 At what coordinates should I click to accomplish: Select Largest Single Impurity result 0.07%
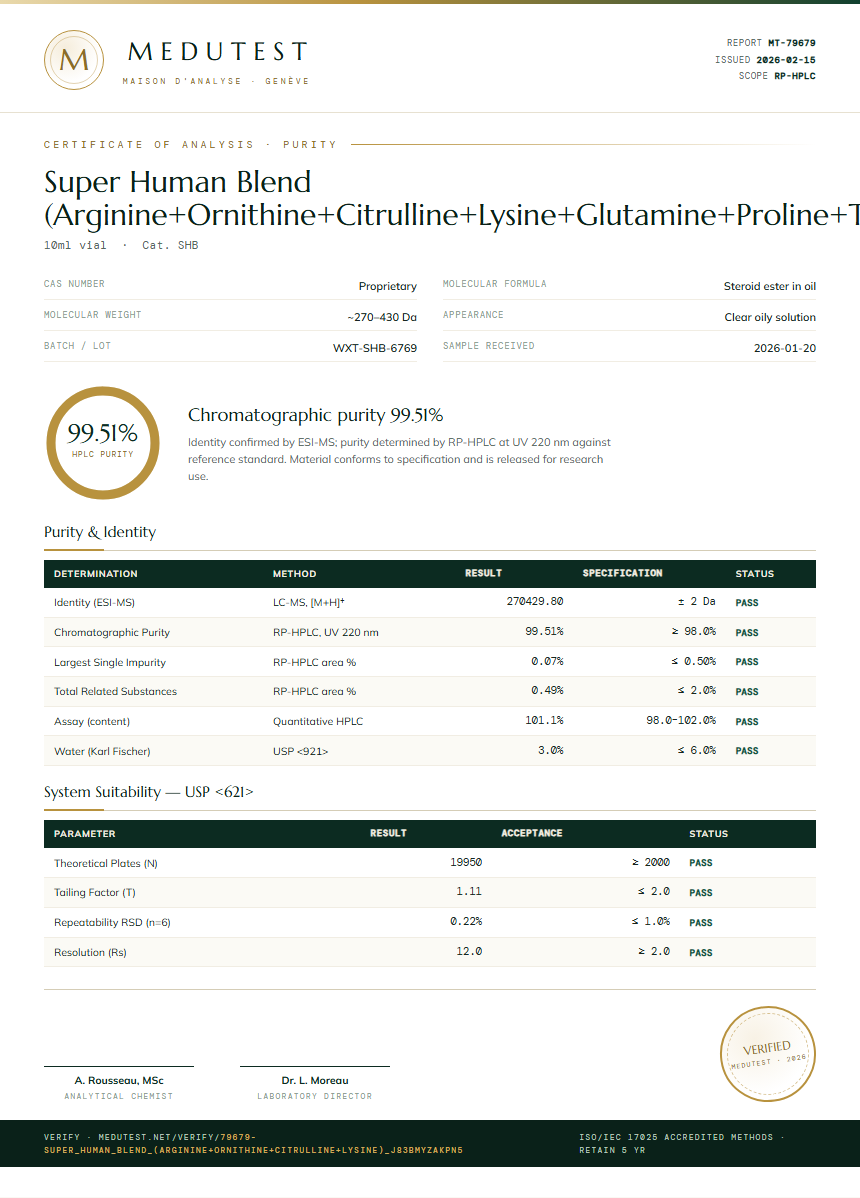tap(547, 661)
